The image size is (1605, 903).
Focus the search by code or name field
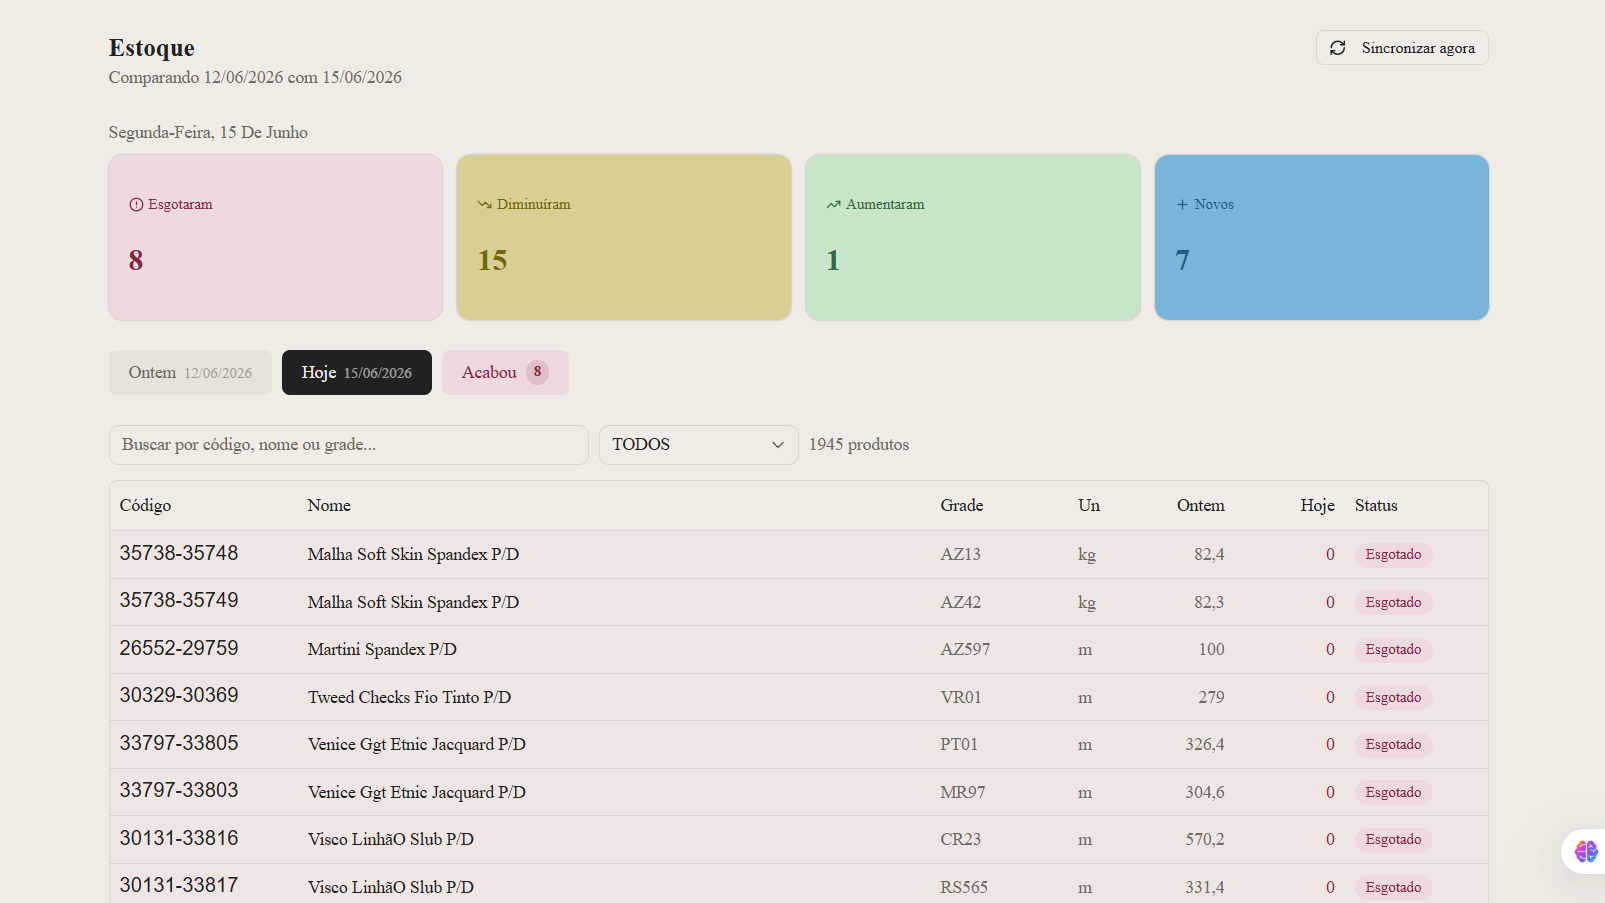pyautogui.click(x=349, y=445)
